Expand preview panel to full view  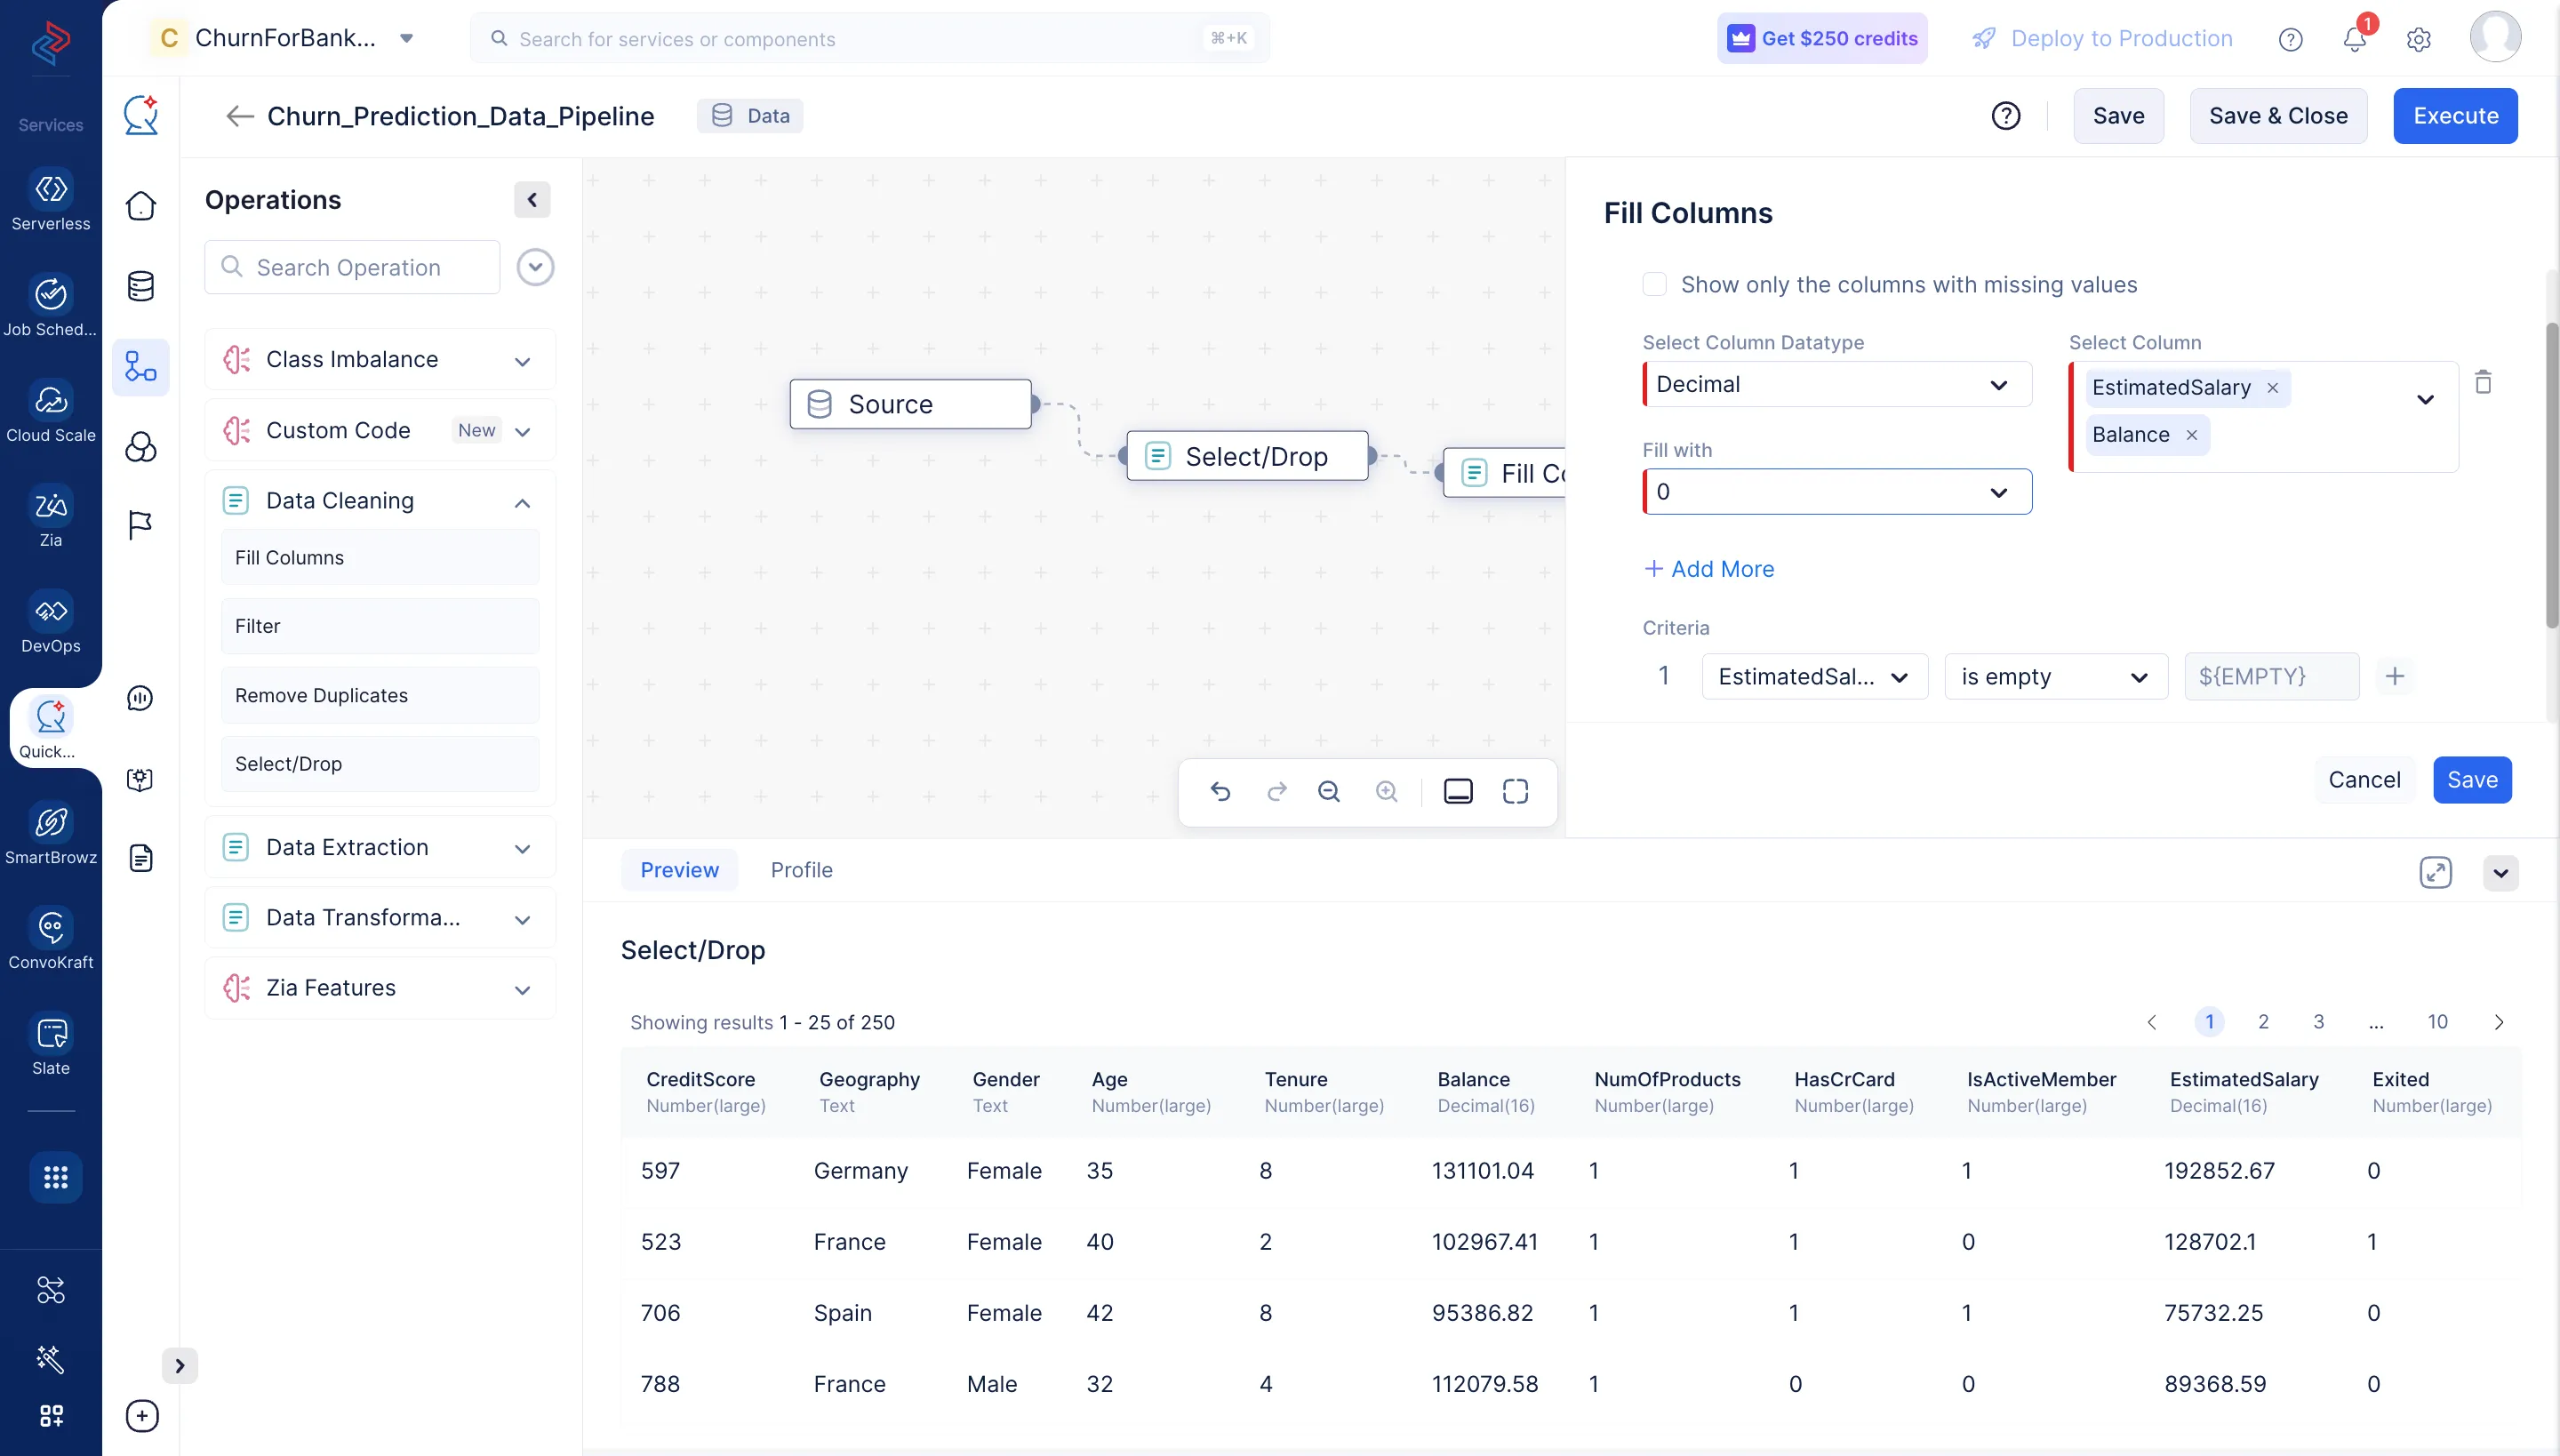tap(2435, 872)
